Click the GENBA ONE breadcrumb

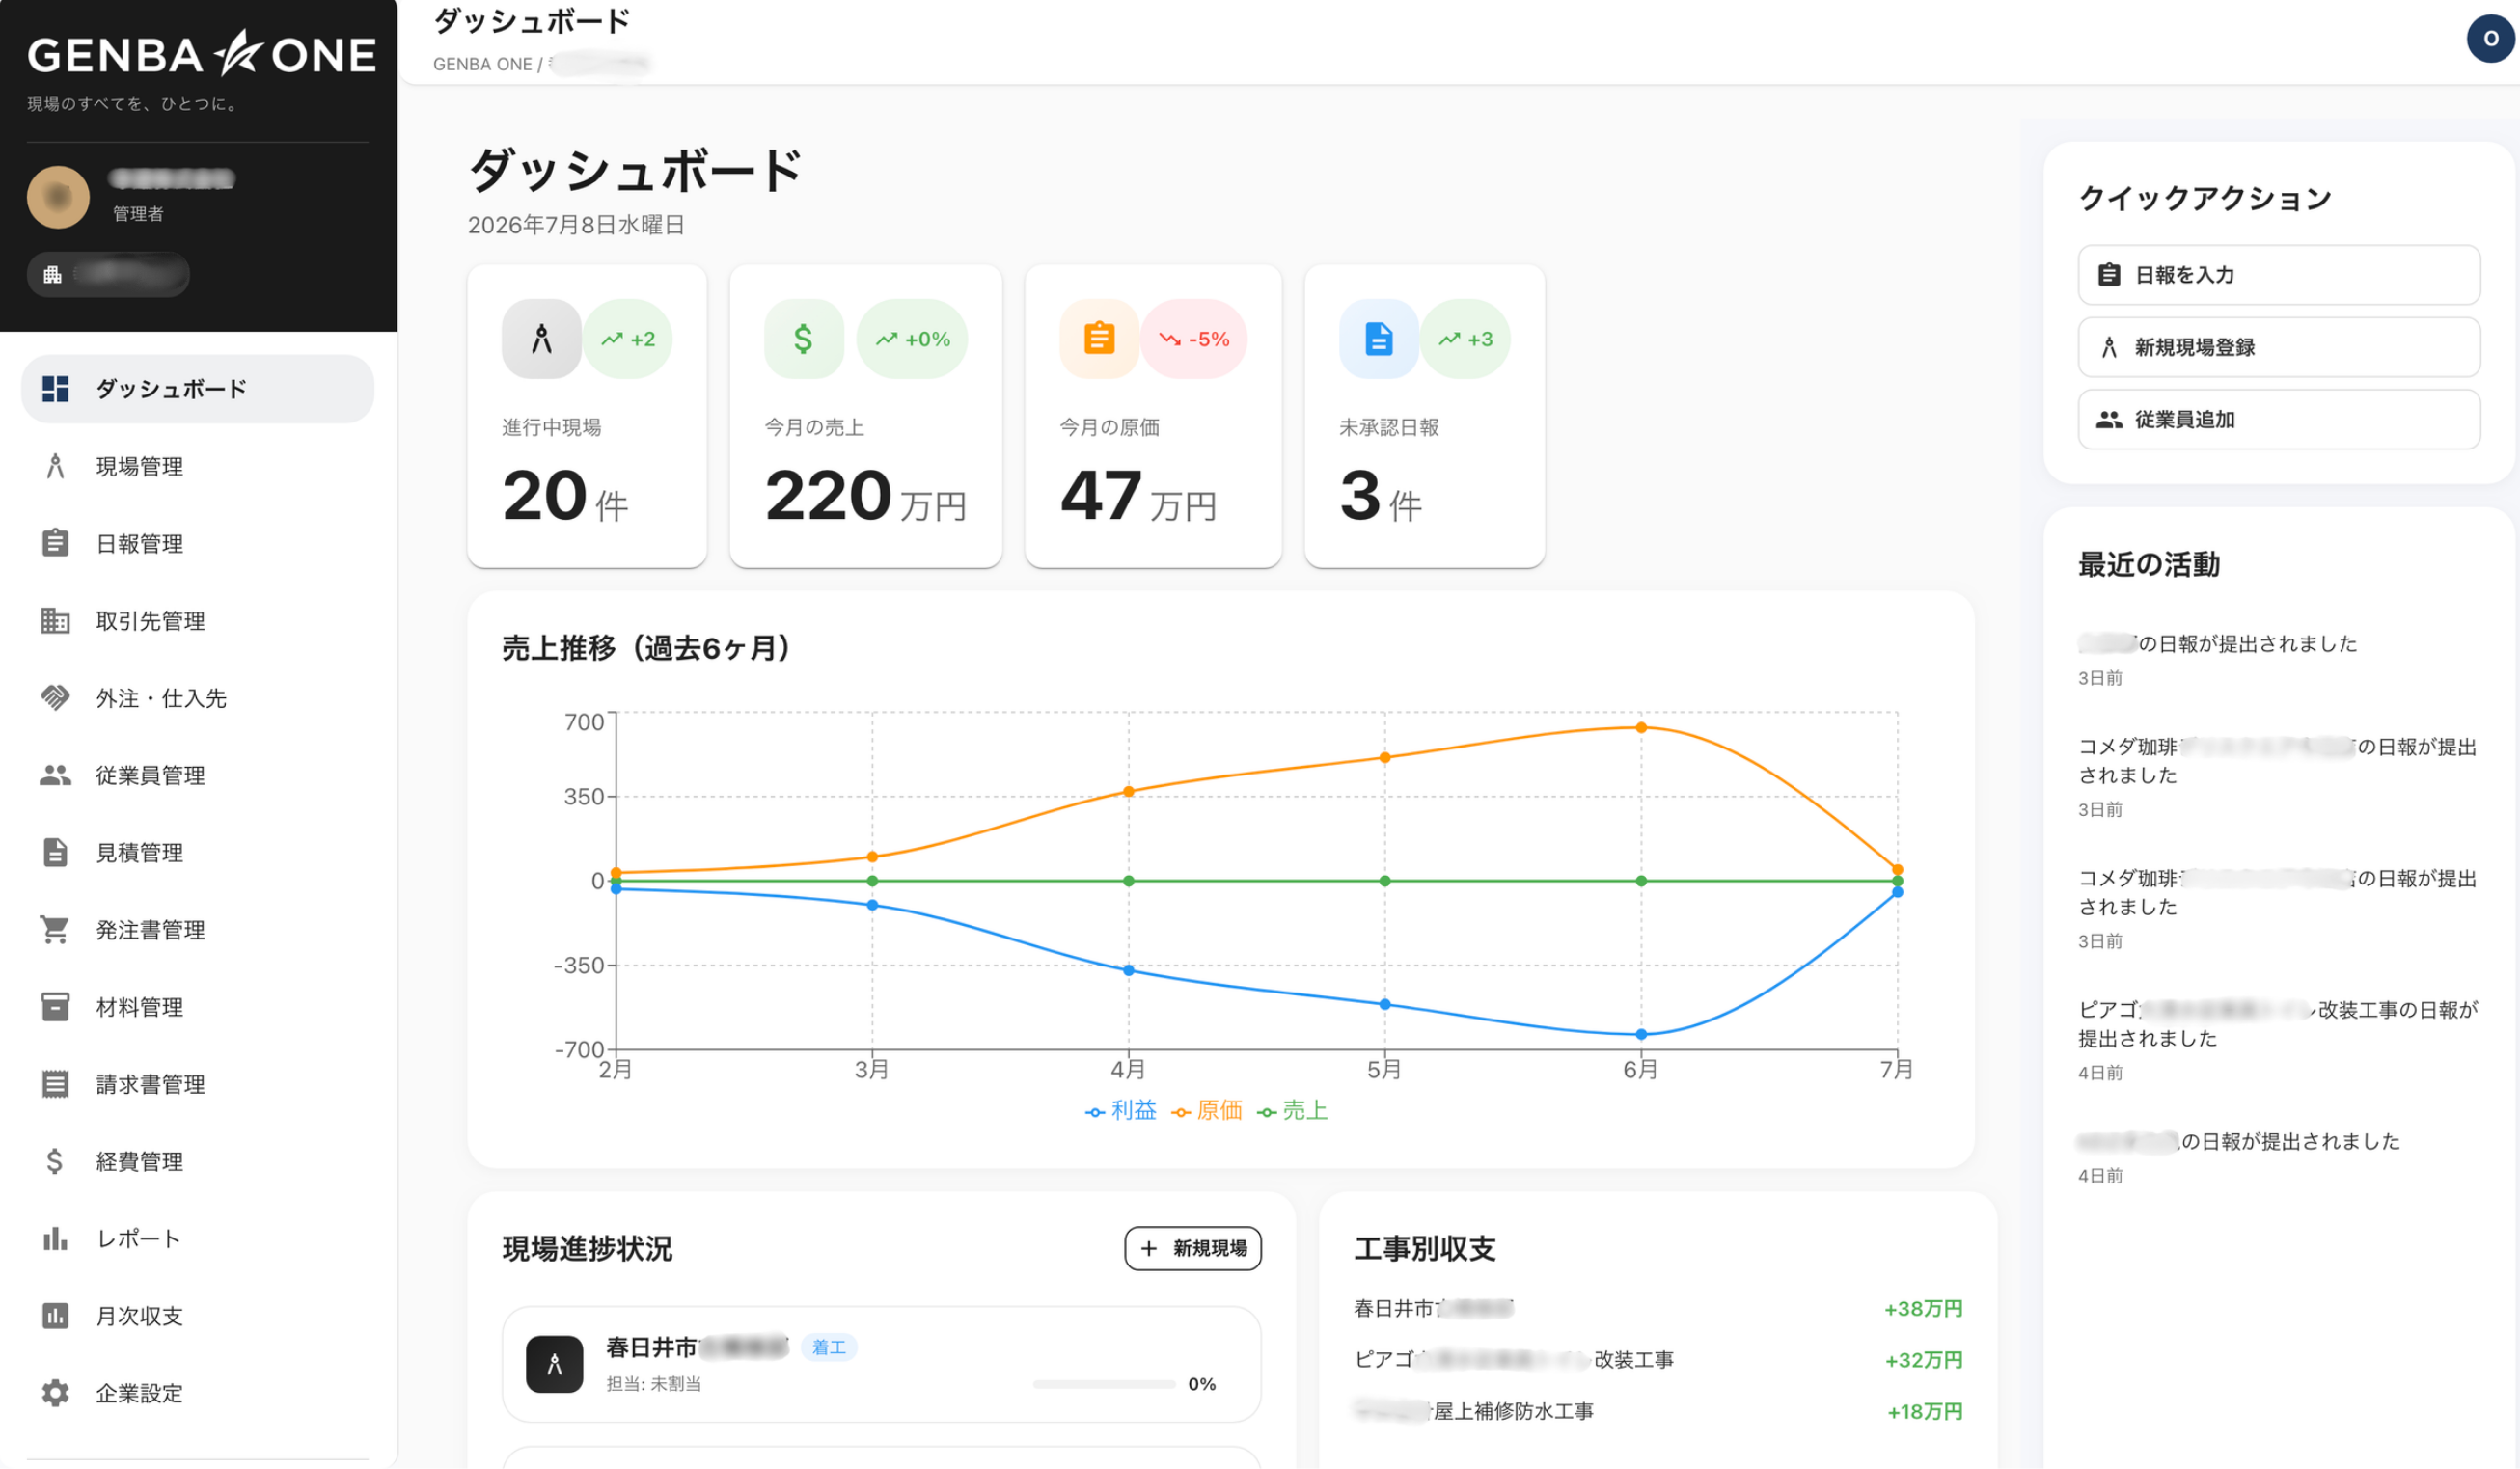click(482, 64)
